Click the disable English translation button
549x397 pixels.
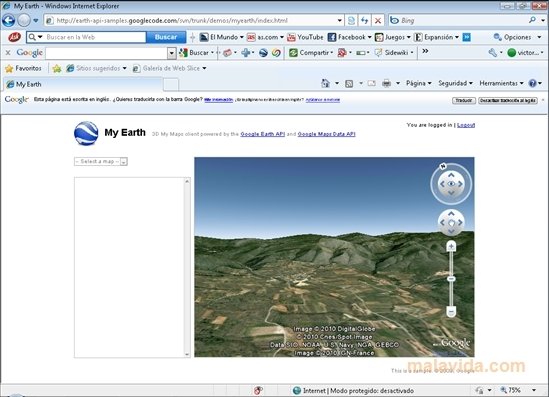508,100
